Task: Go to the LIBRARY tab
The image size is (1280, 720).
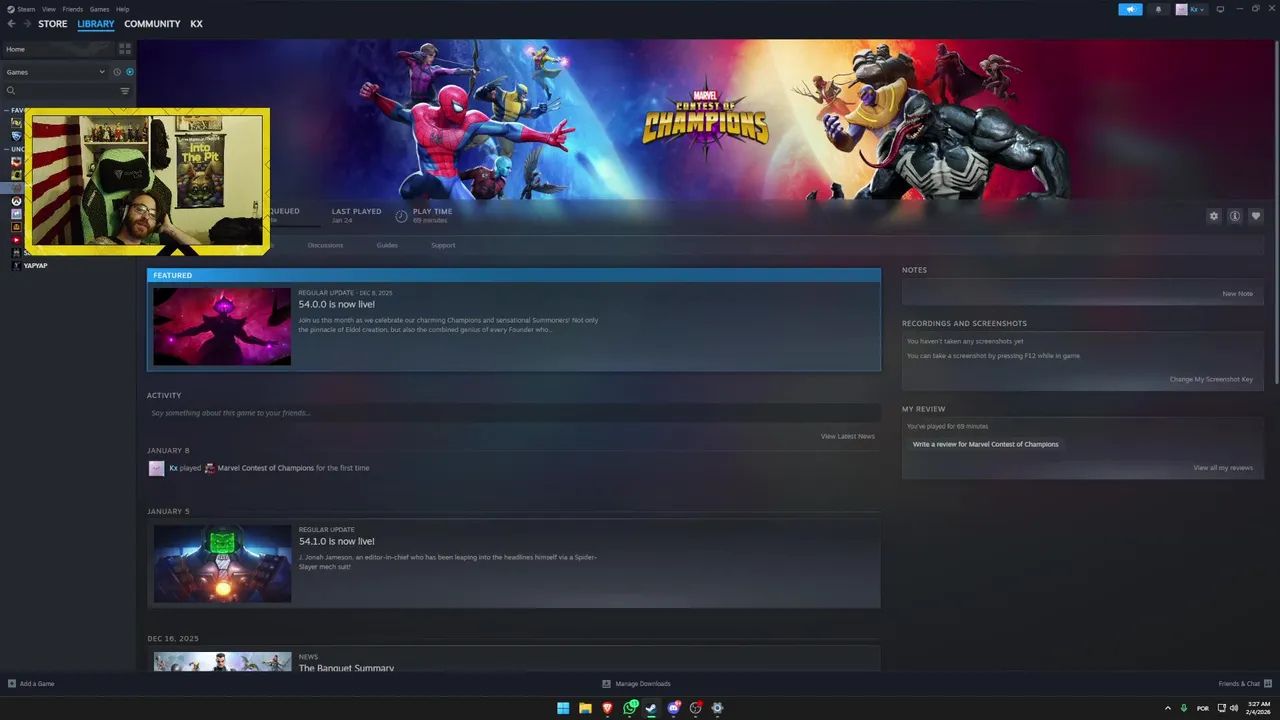Action: pyautogui.click(x=96, y=24)
